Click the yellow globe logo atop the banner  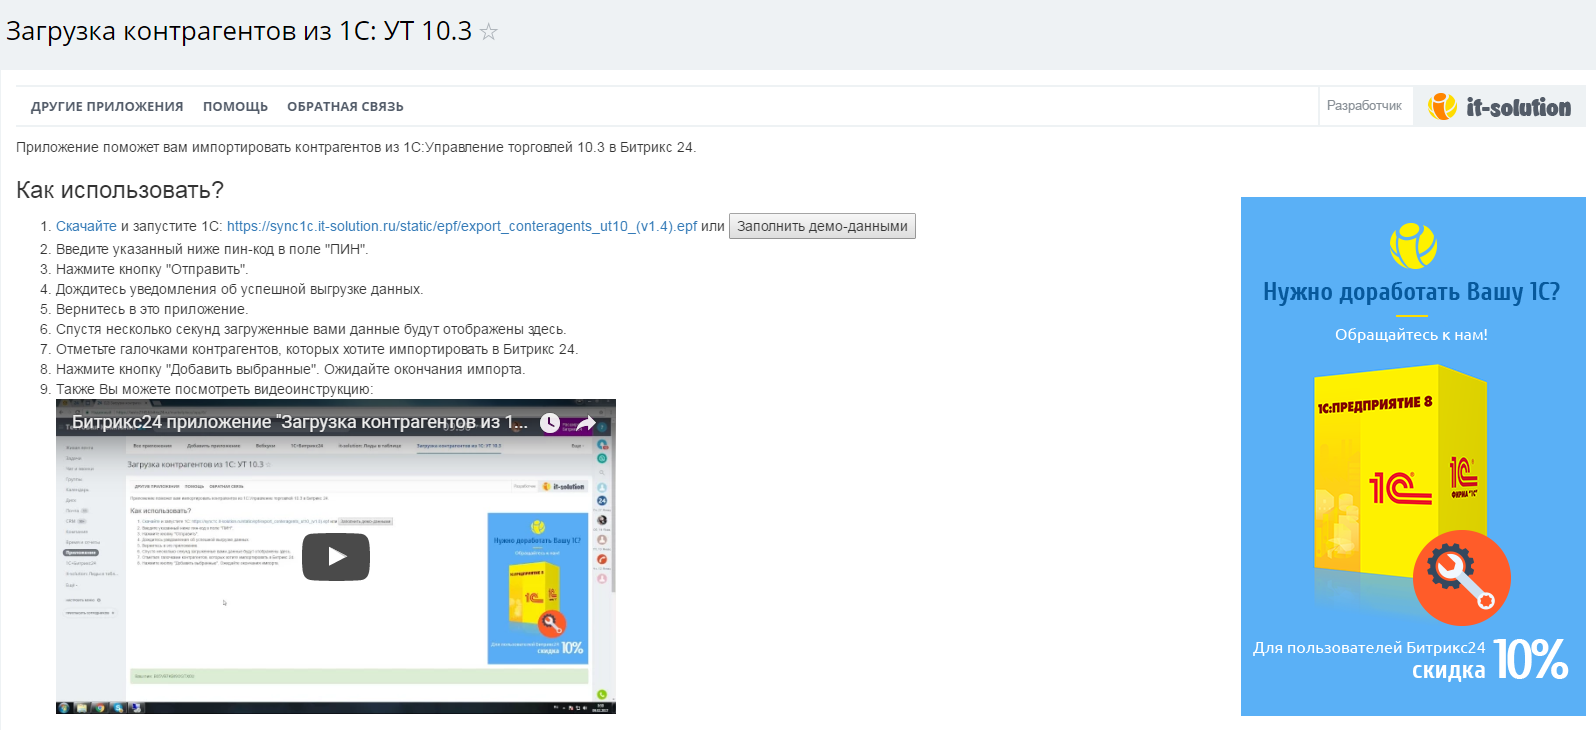(1413, 246)
